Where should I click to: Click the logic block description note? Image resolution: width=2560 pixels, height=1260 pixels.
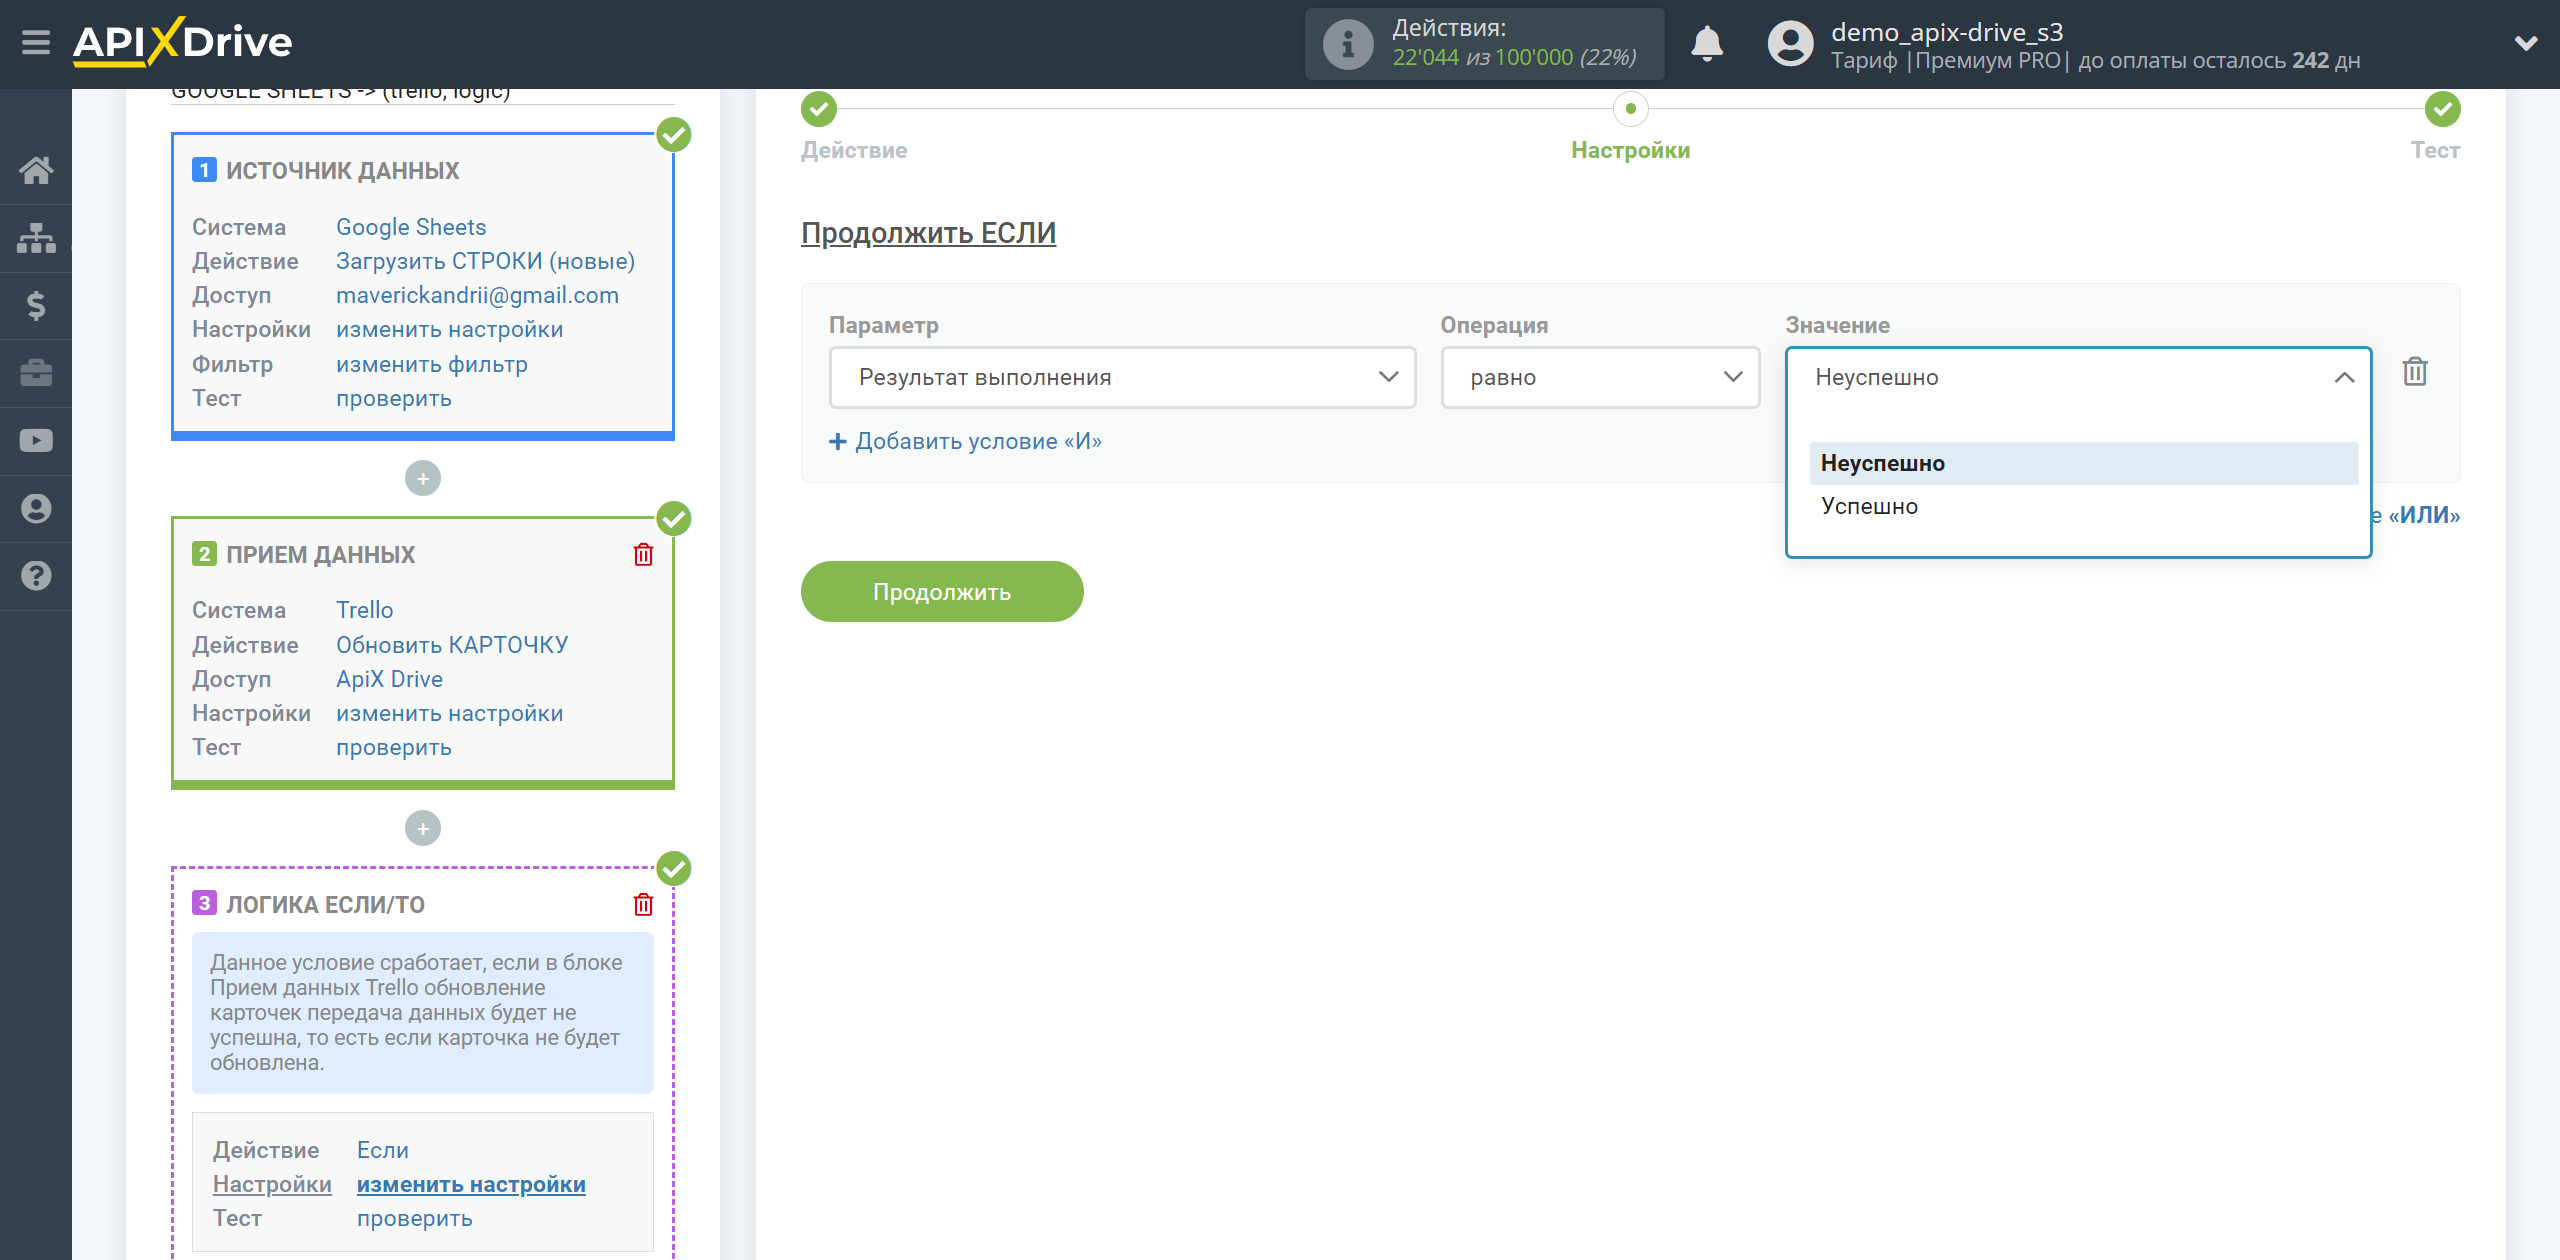pyautogui.click(x=422, y=1012)
